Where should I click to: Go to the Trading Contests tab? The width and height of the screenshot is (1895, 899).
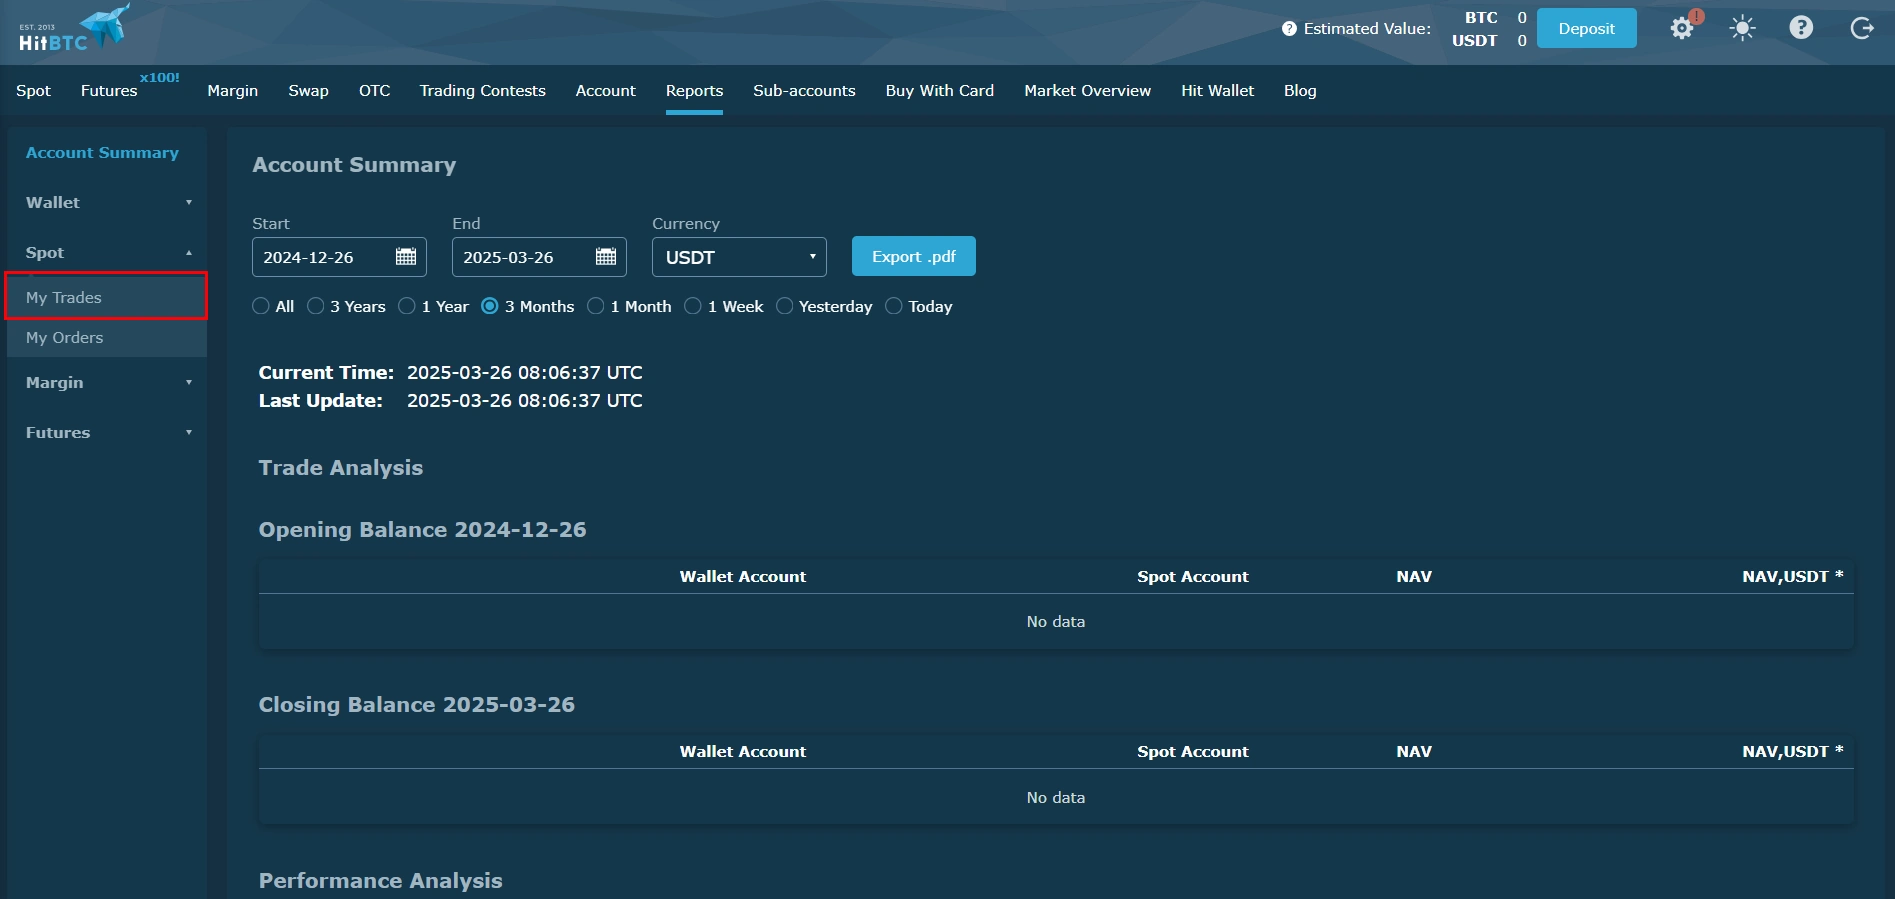(482, 91)
